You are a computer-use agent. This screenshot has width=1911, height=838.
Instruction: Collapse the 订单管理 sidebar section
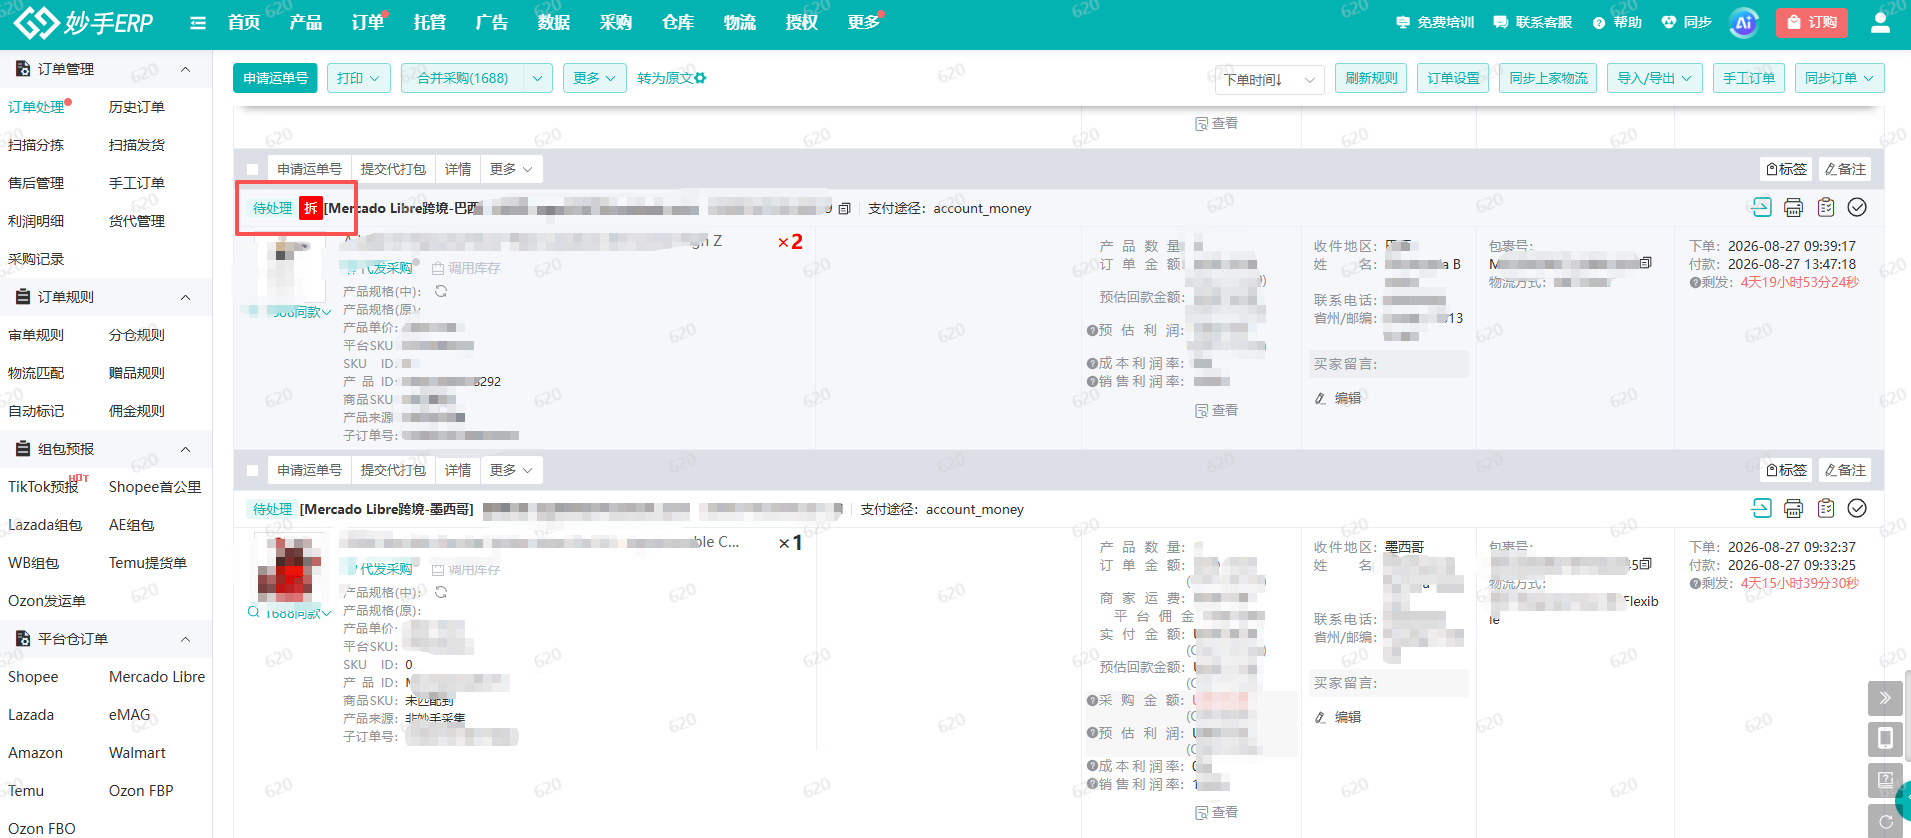[185, 69]
